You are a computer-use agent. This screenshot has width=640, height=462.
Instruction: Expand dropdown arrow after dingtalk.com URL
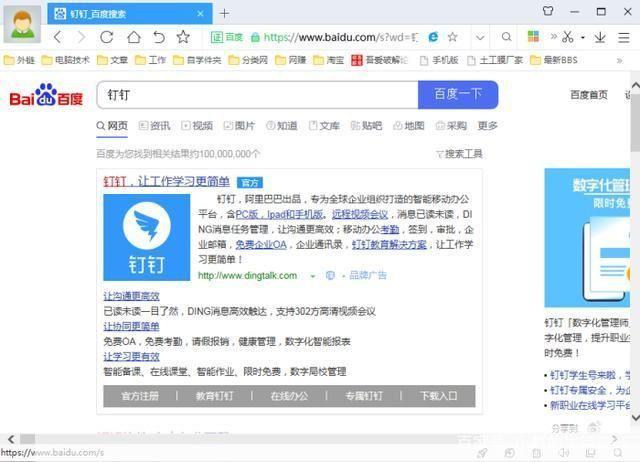pos(313,276)
